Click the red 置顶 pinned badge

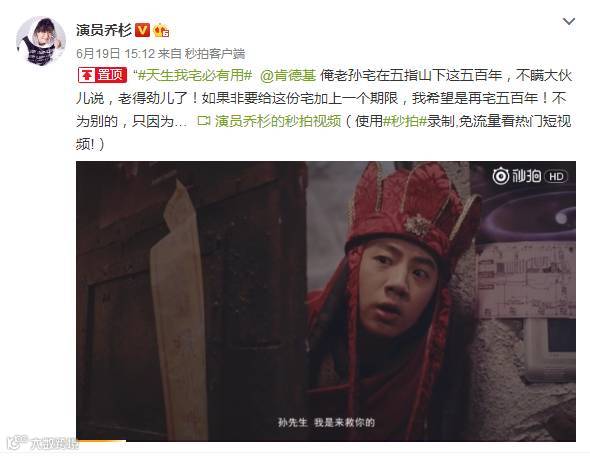102,75
